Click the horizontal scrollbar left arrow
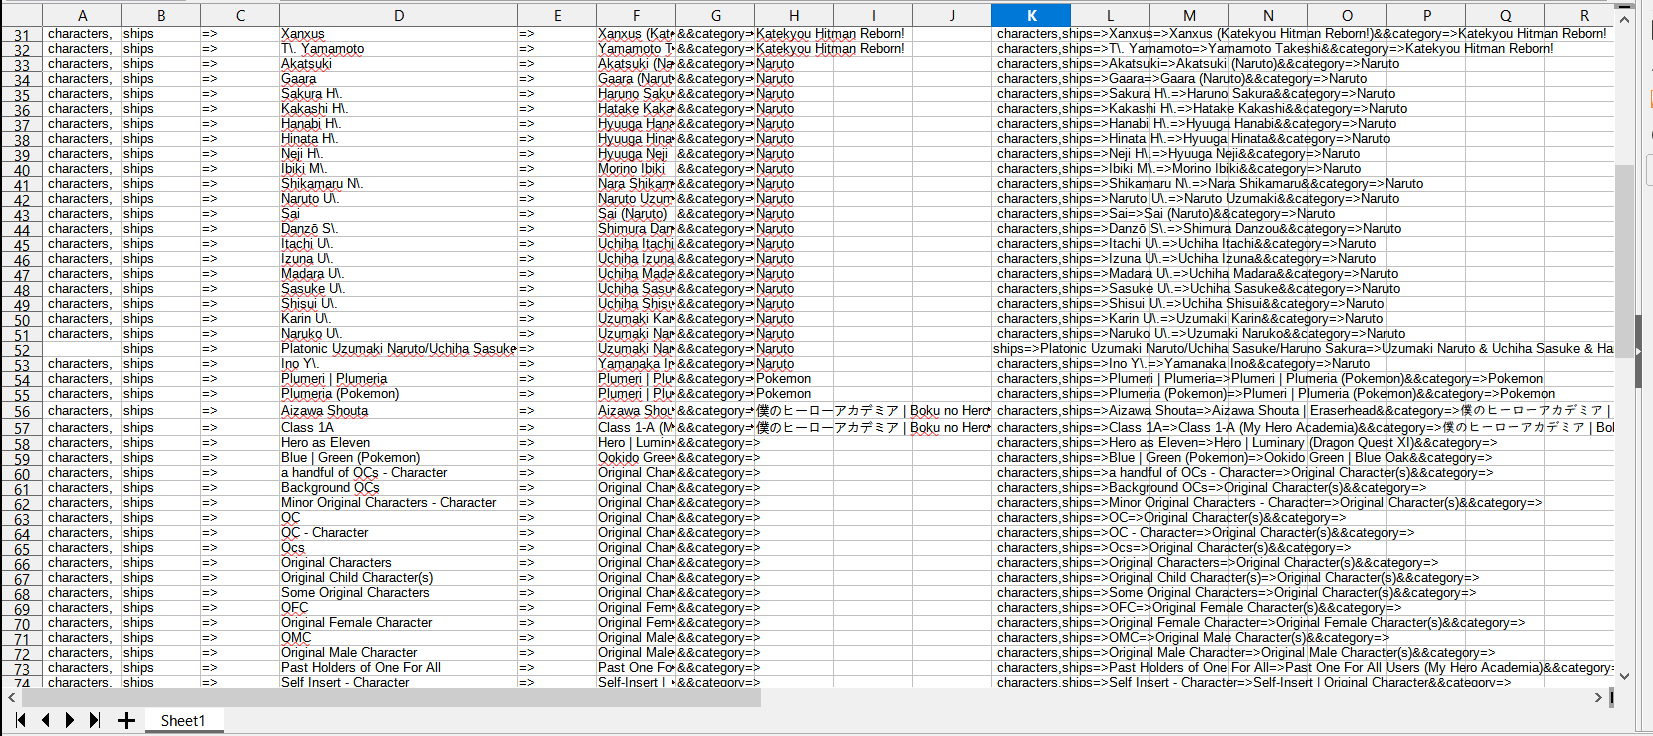 [12, 697]
